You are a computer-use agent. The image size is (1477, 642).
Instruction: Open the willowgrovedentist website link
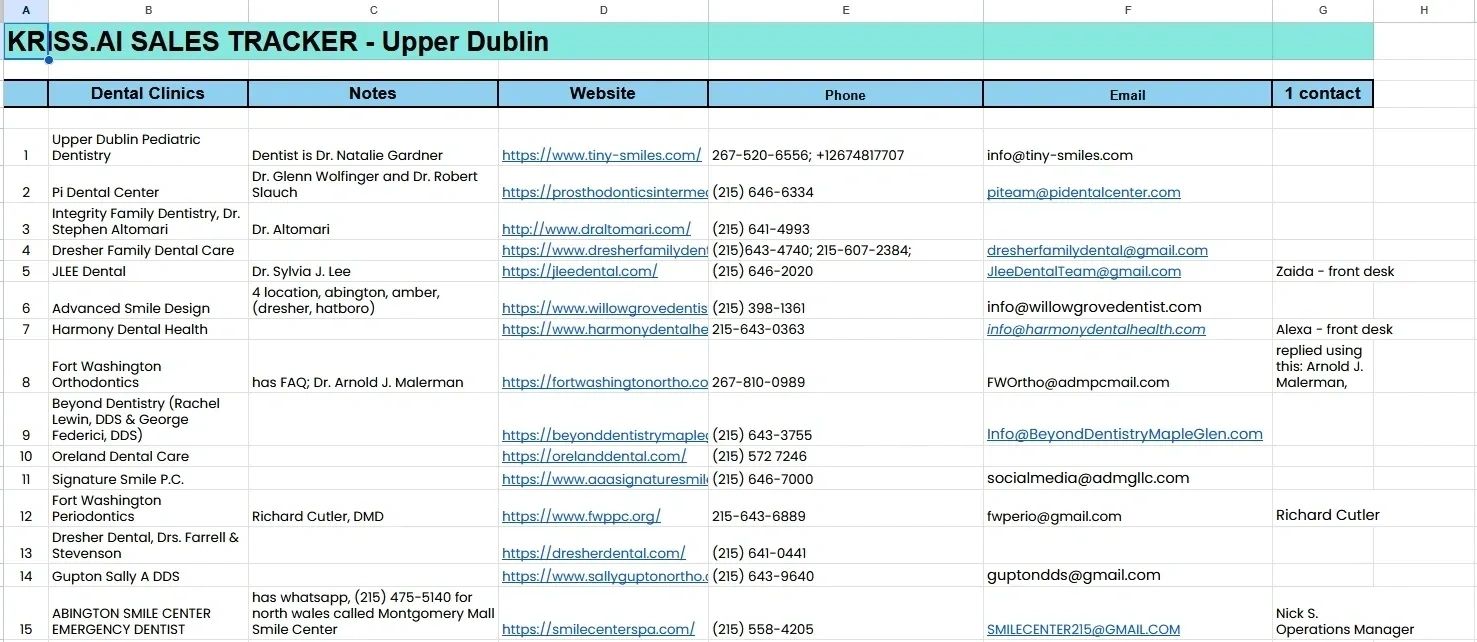pyautogui.click(x=605, y=309)
